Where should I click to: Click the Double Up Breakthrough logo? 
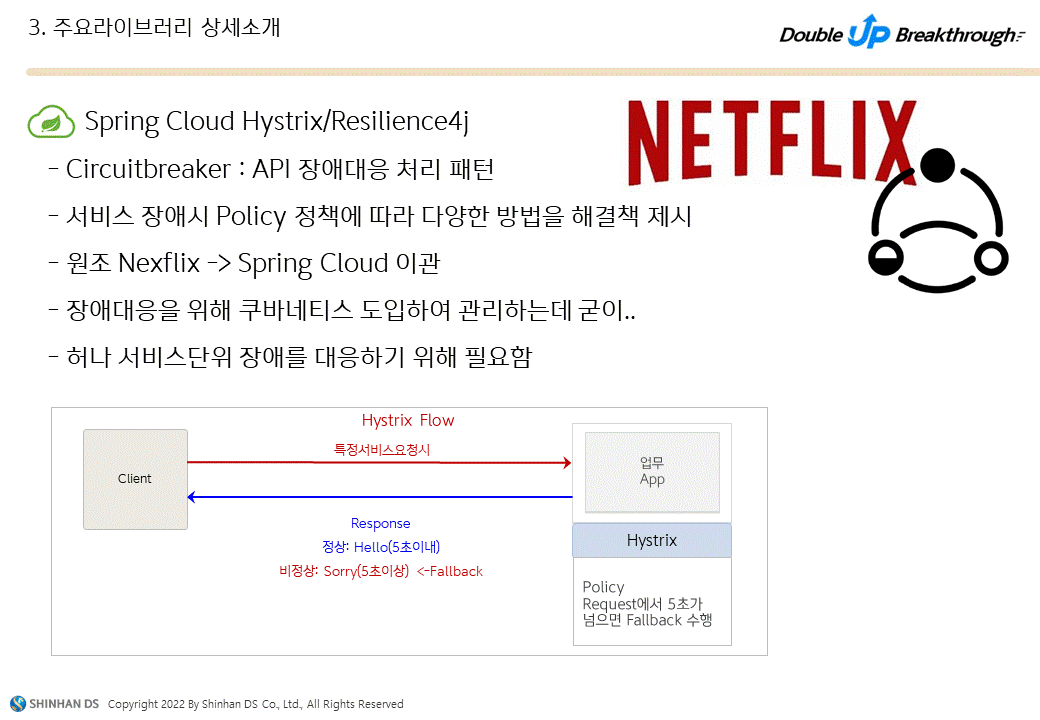[x=902, y=32]
